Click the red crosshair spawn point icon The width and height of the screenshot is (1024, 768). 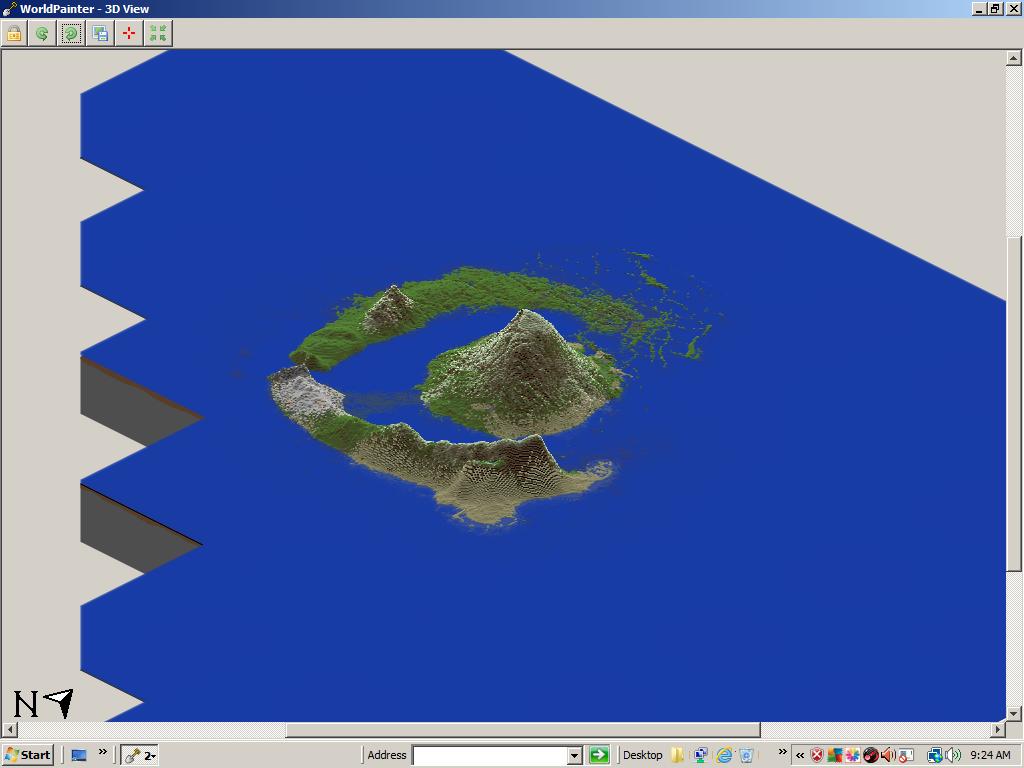click(x=128, y=33)
